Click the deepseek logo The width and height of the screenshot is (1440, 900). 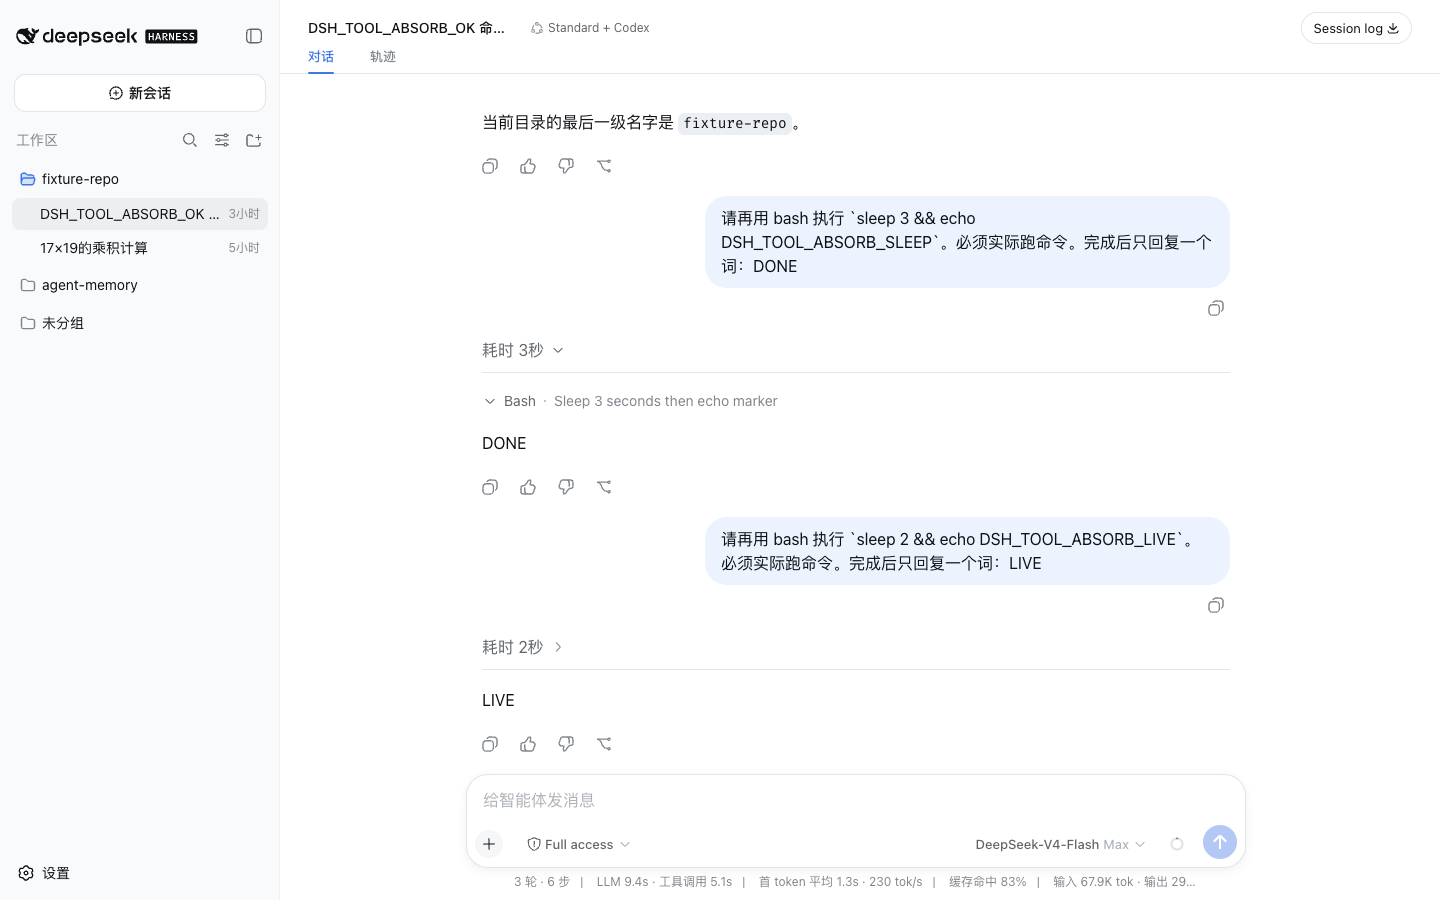[x=107, y=36]
